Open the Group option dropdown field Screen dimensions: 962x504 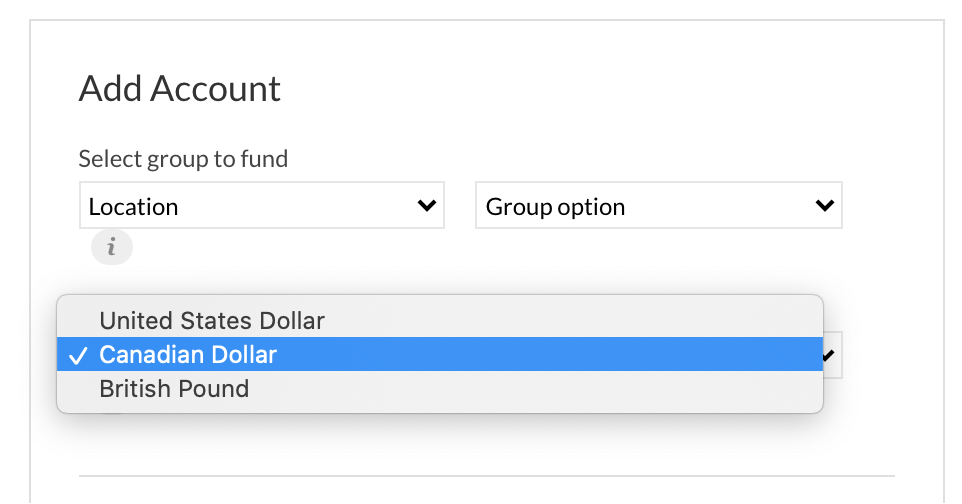[x=659, y=205]
